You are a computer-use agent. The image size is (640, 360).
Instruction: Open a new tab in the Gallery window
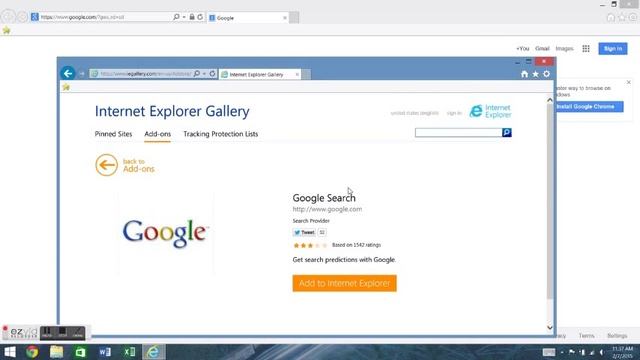pyautogui.click(x=306, y=74)
